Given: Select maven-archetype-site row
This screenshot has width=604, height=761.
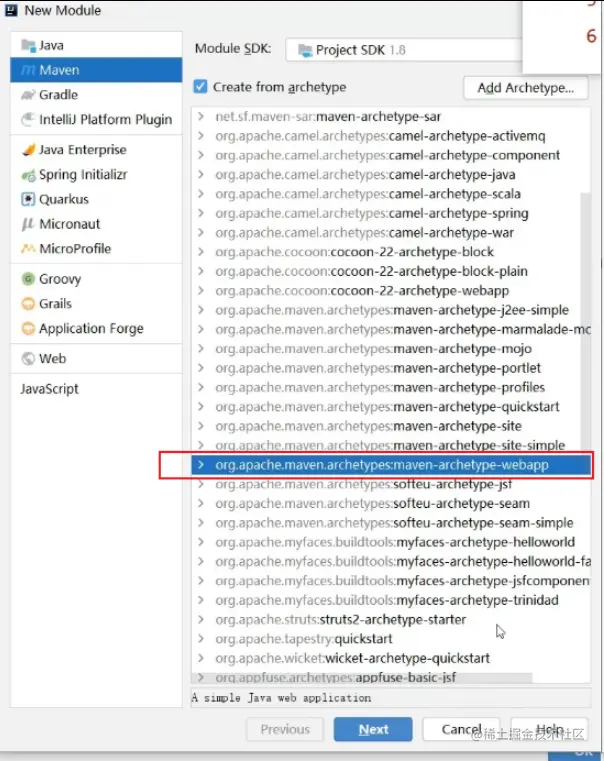Looking at the screenshot, I should click(391, 426).
